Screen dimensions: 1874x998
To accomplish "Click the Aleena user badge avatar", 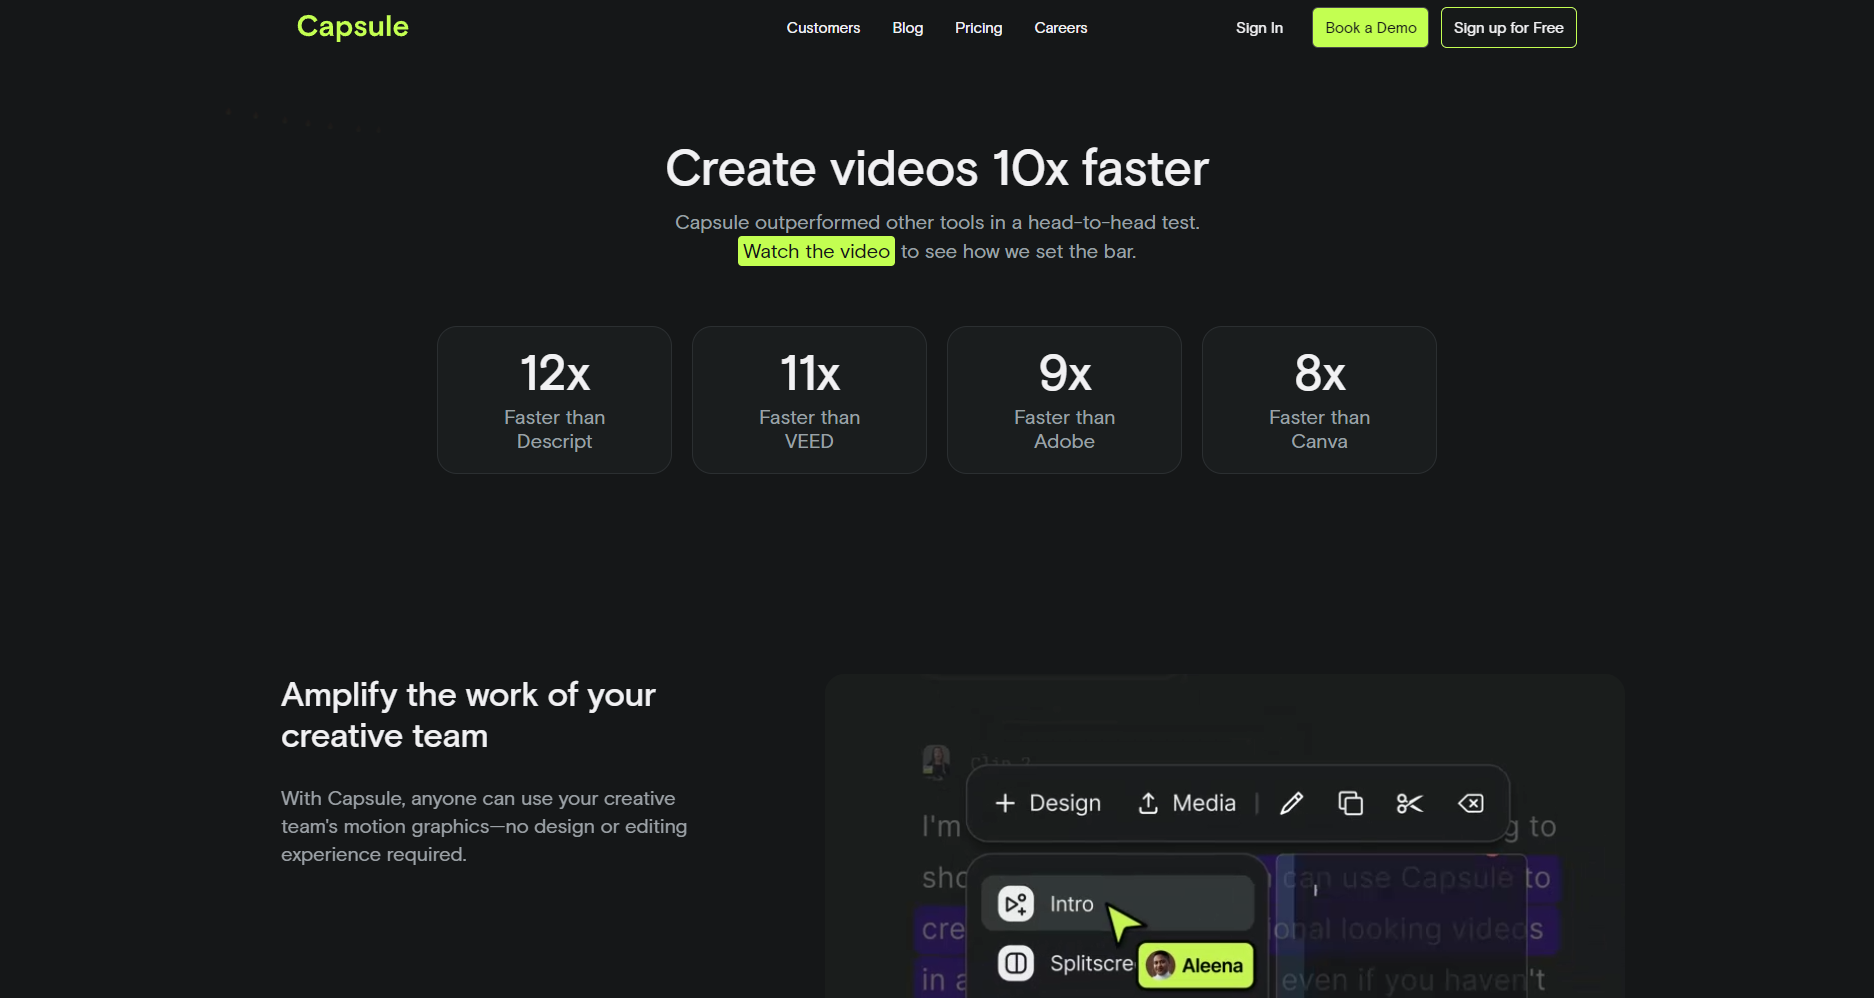I will tap(1161, 965).
